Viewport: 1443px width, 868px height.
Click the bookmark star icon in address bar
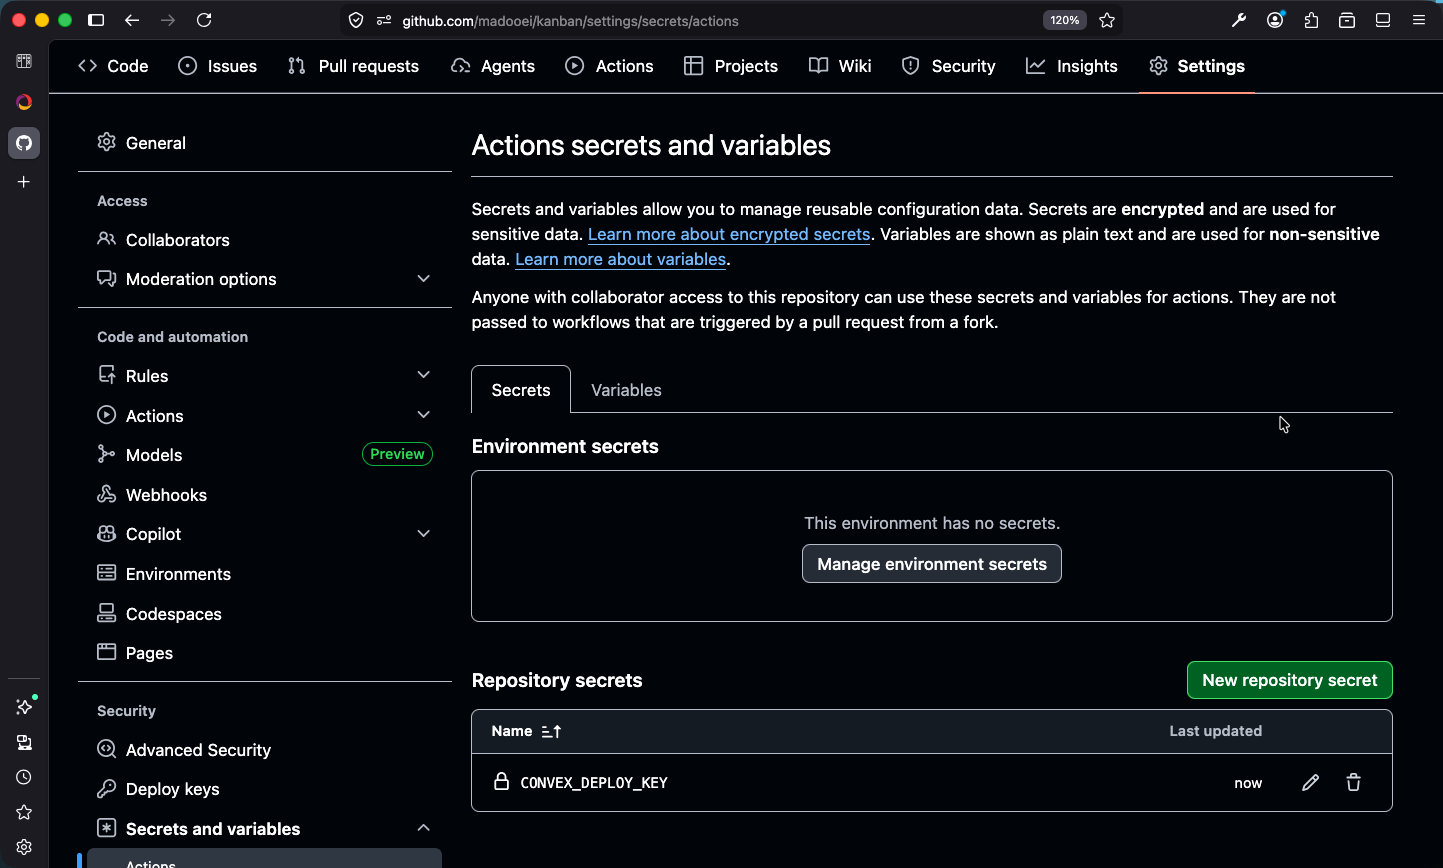click(x=1107, y=20)
